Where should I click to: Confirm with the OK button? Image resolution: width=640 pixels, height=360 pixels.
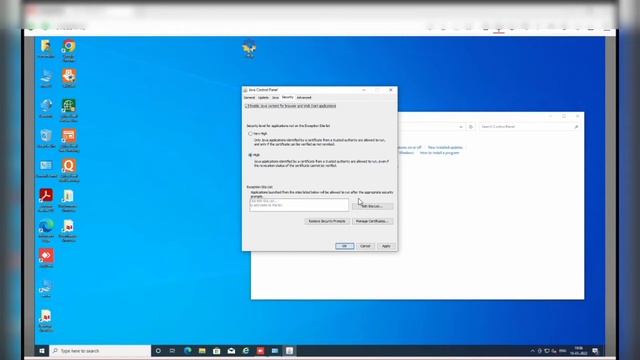click(344, 246)
